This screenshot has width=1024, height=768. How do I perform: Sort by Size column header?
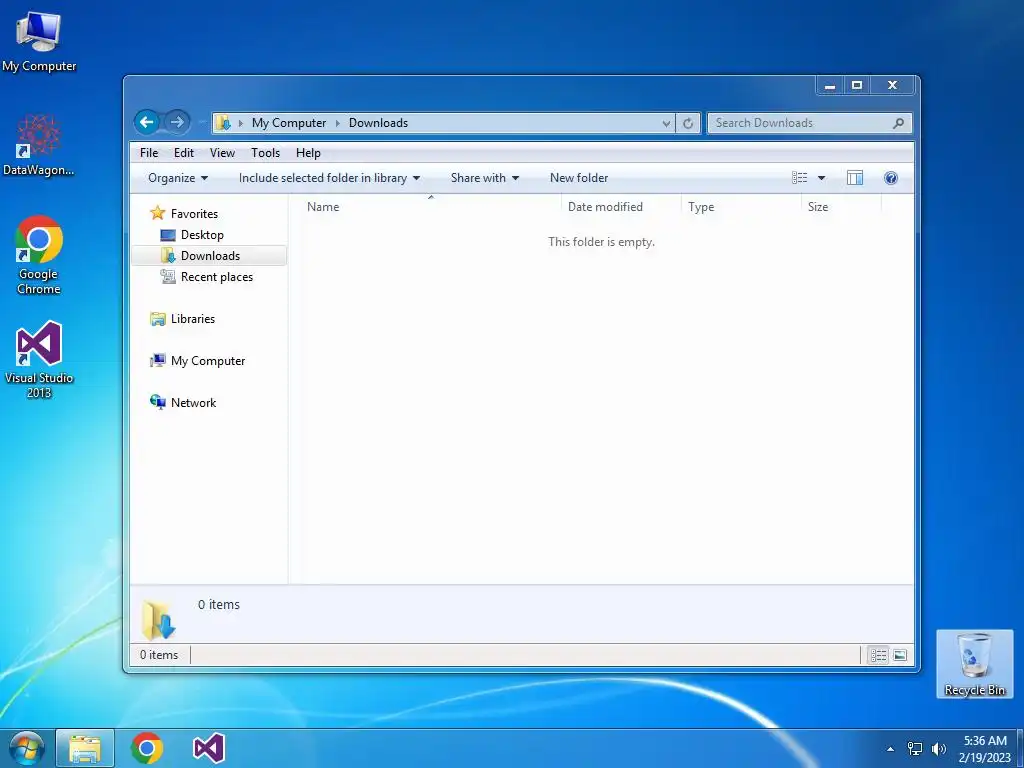[841, 206]
